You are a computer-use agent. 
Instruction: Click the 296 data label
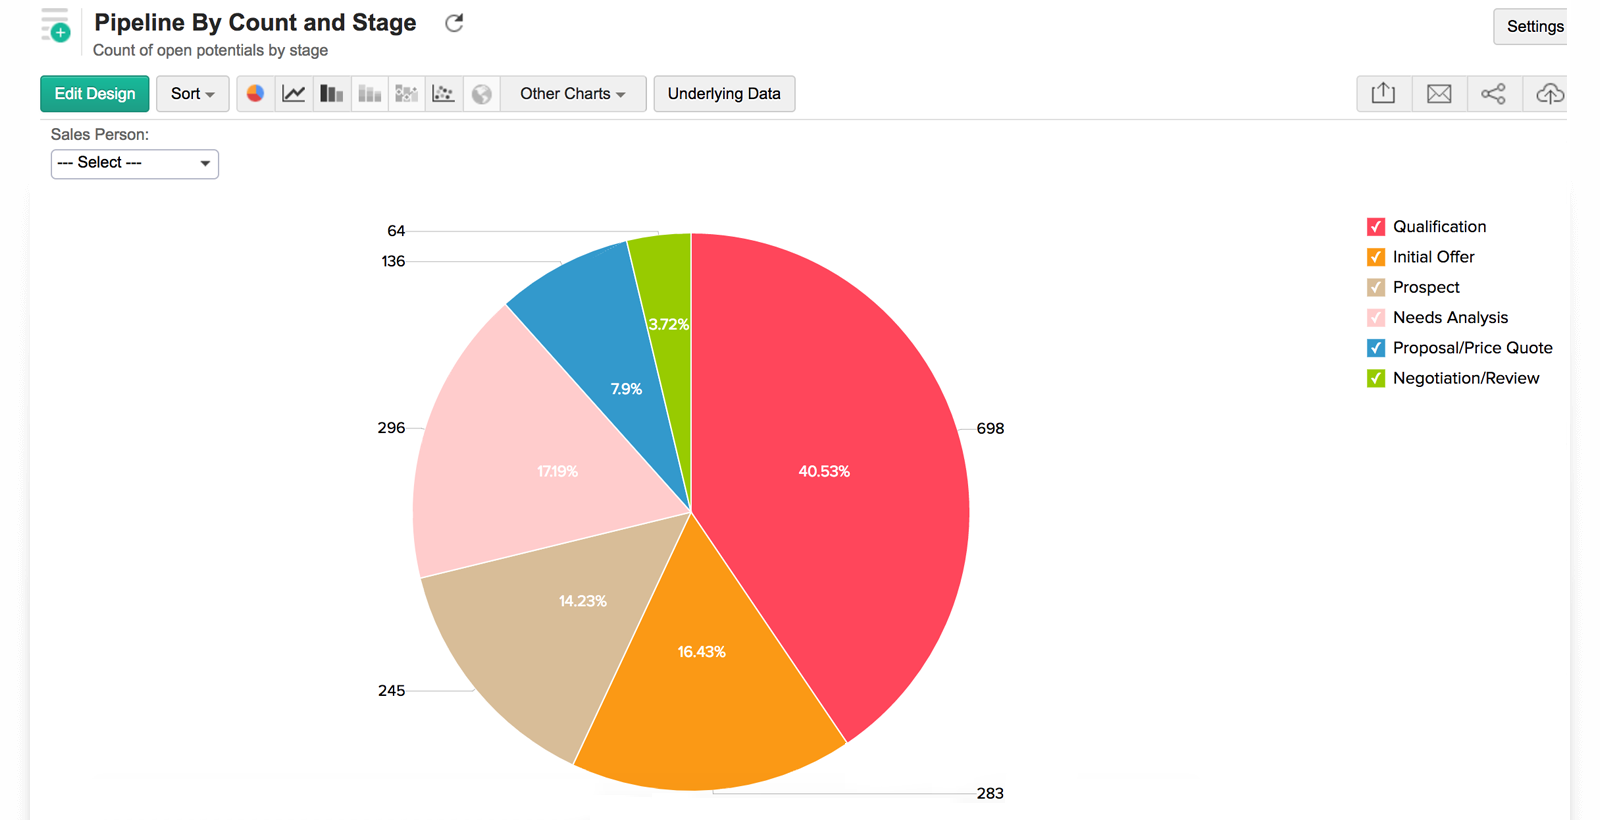tap(391, 428)
